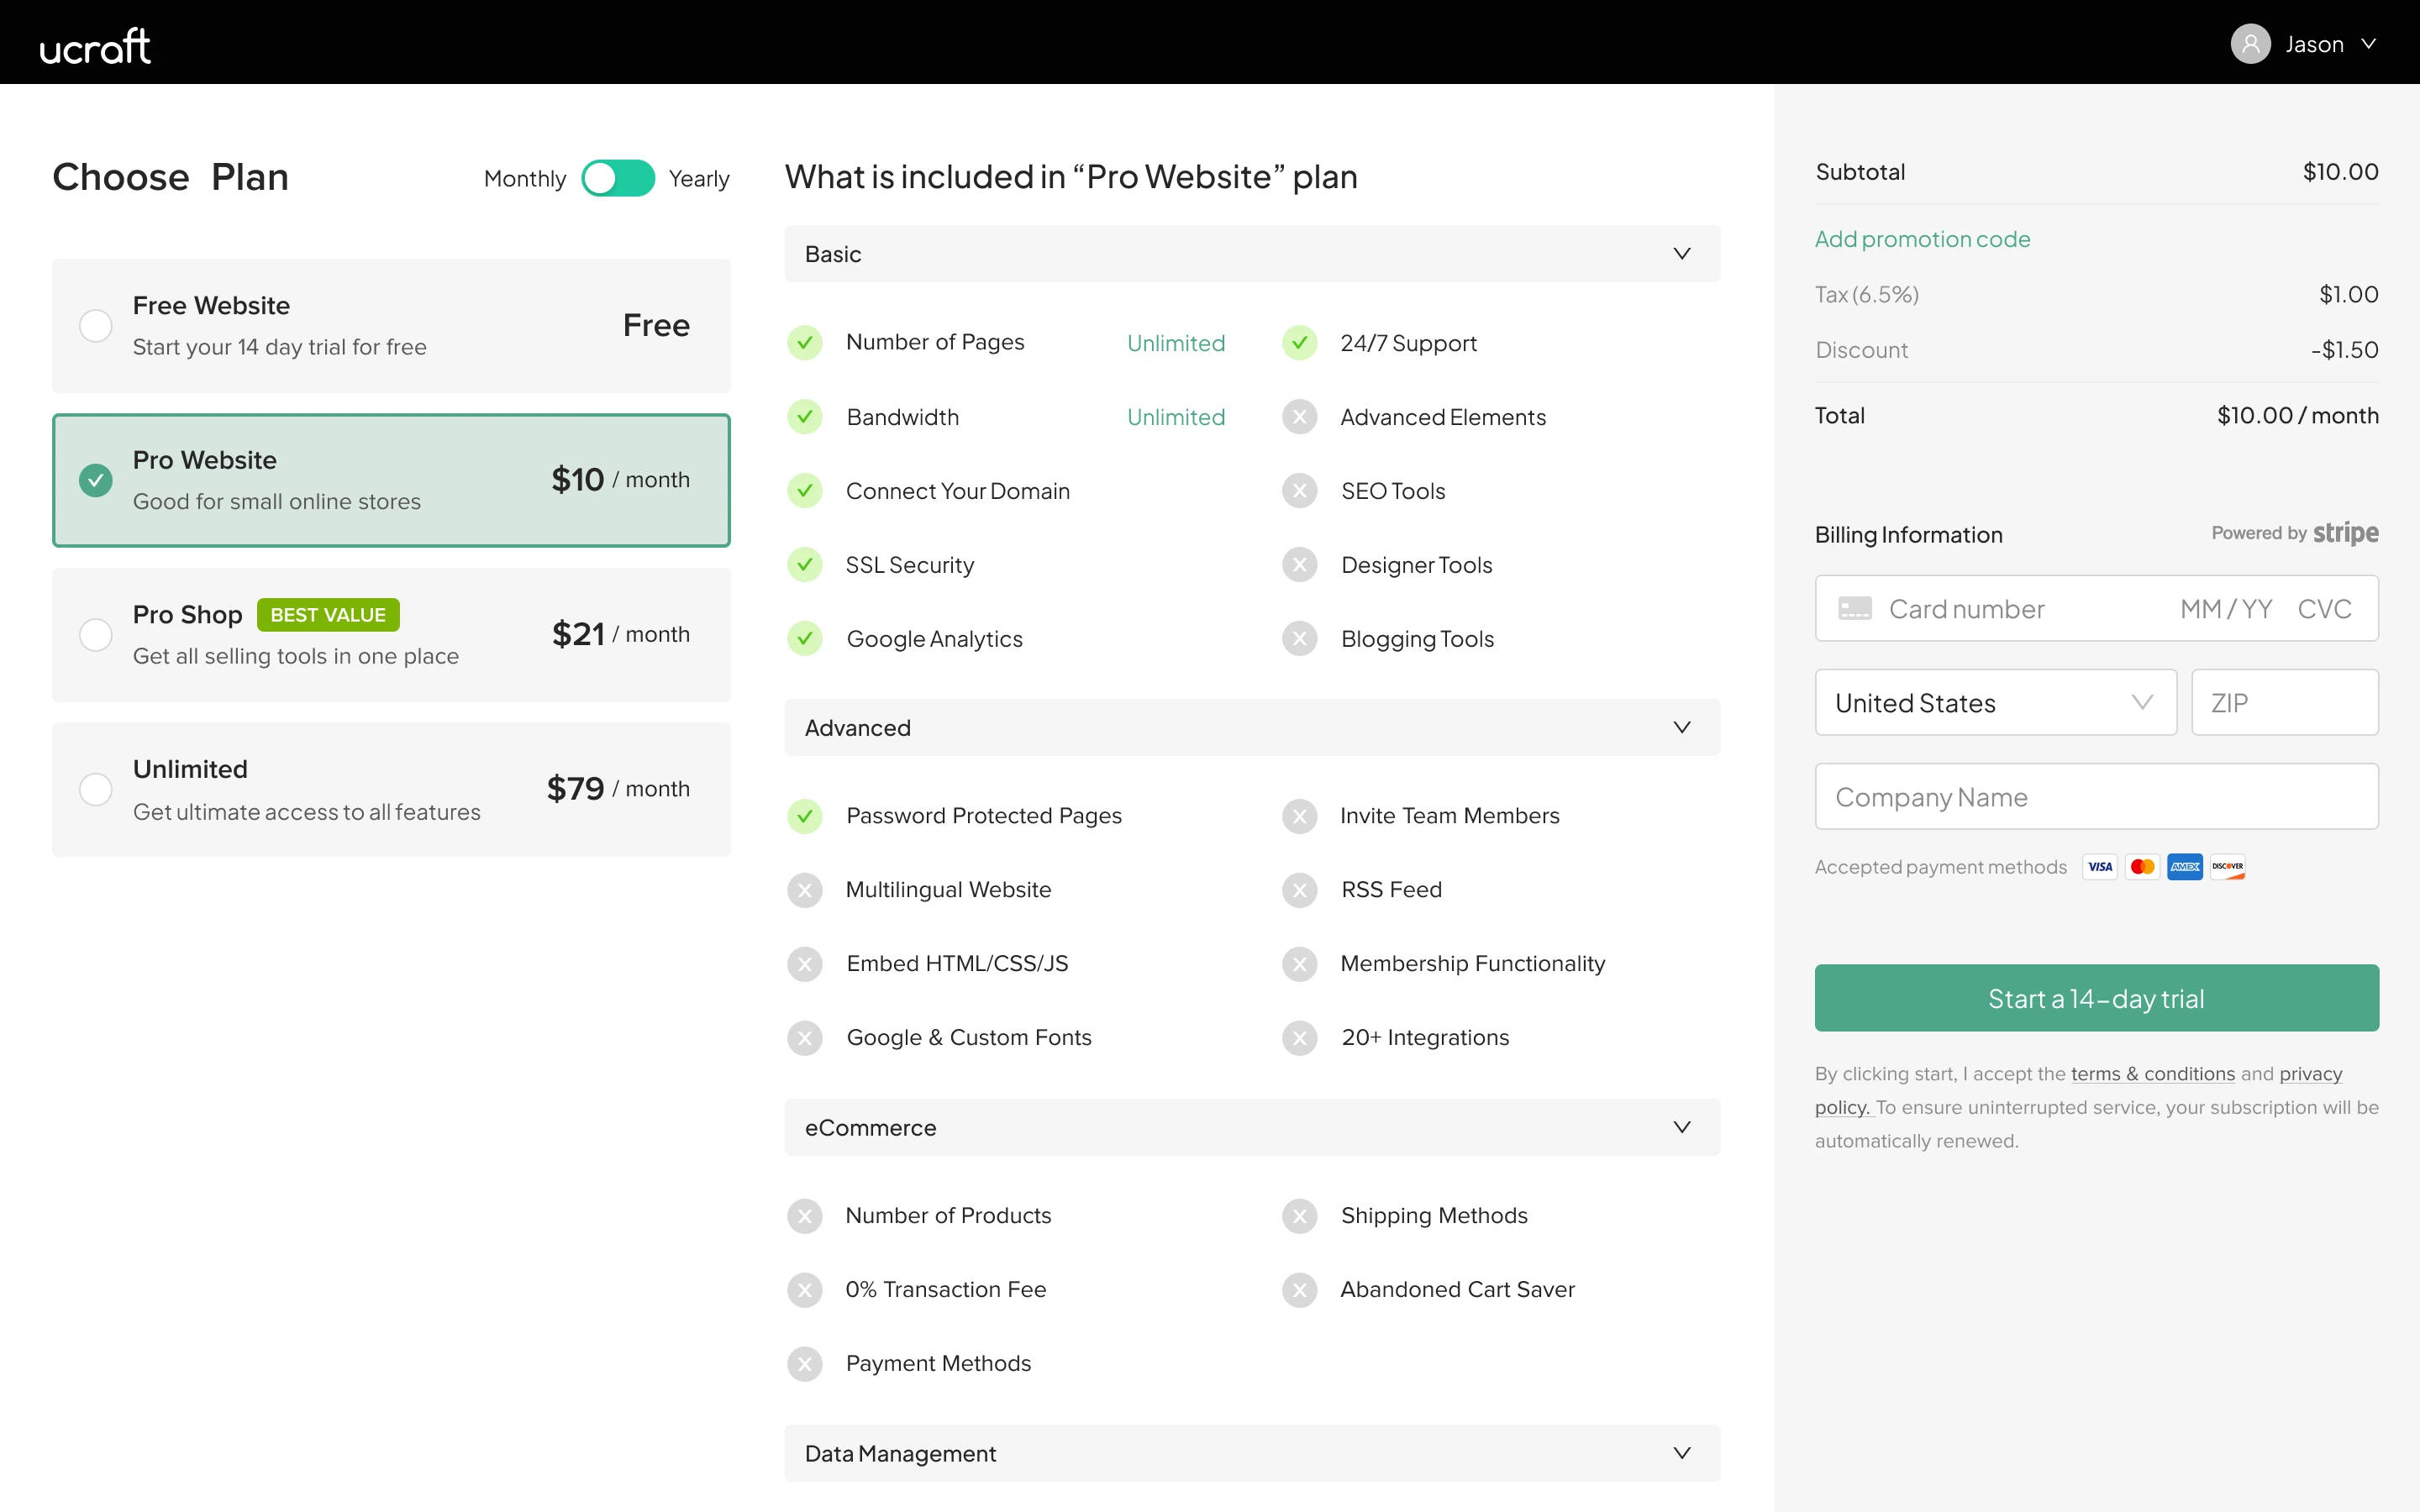Screen dimensions: 2420x1512
Task: Click the x icon beside Google & Custom Fonts
Action: (x=804, y=1038)
